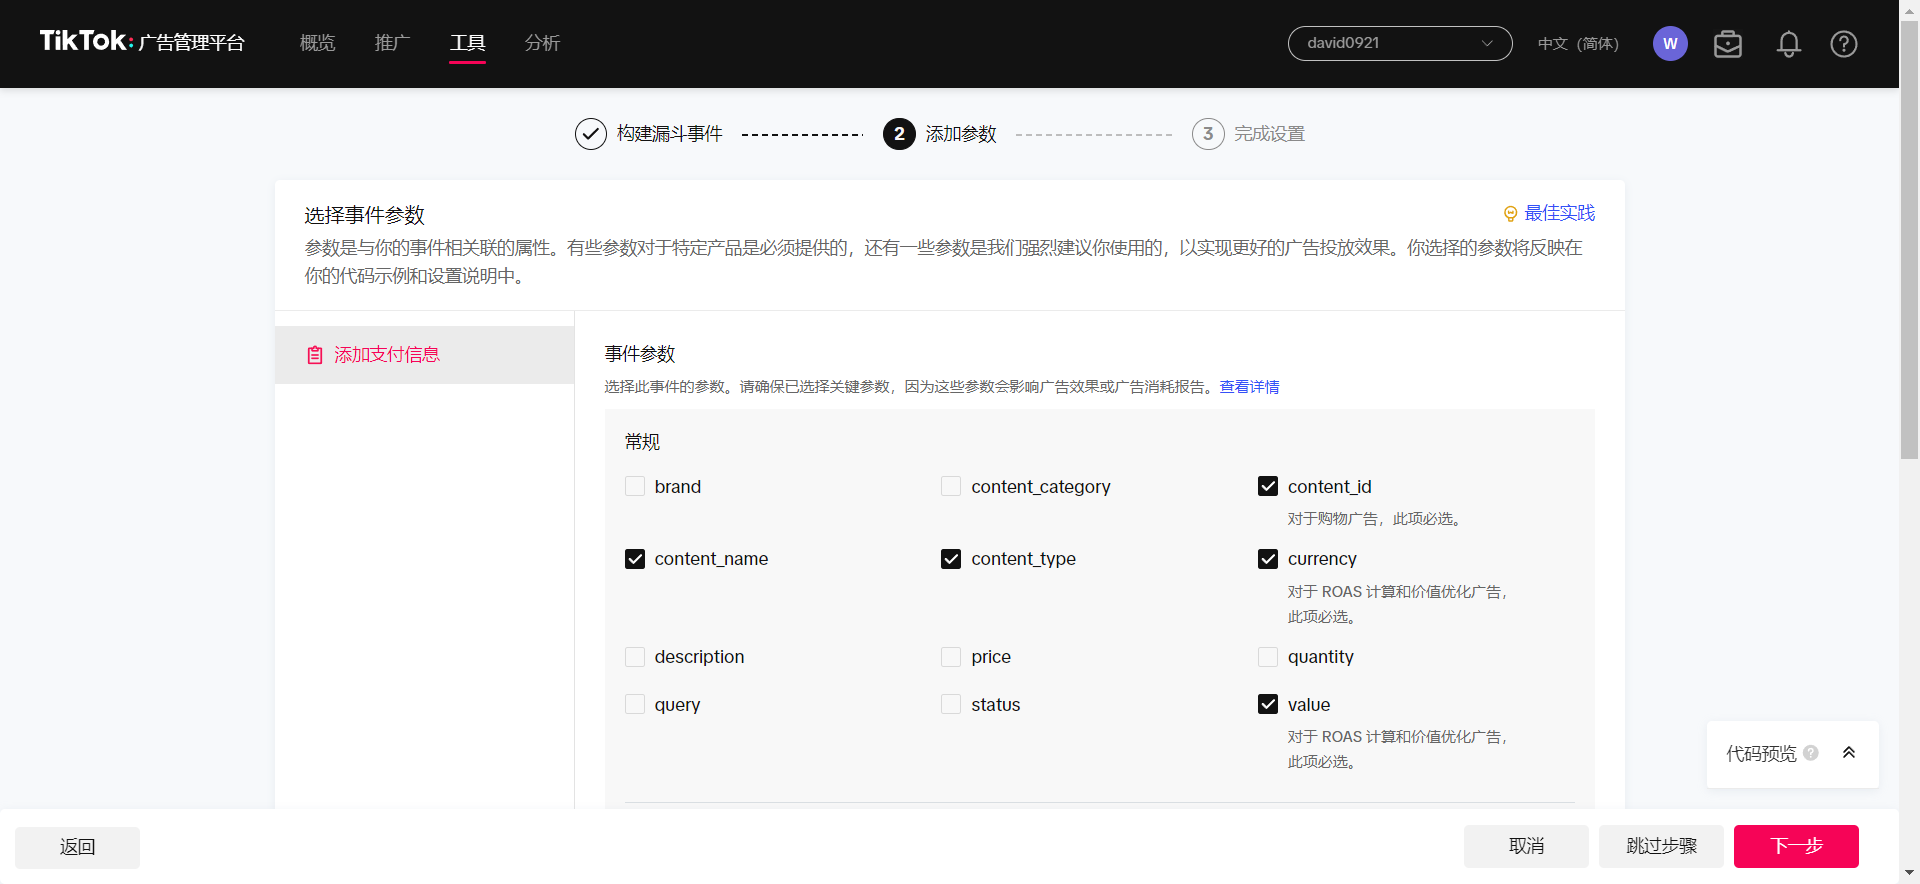Image resolution: width=1920 pixels, height=884 pixels.
Task: Click the 构建漏斗事件 step label
Action: click(669, 134)
